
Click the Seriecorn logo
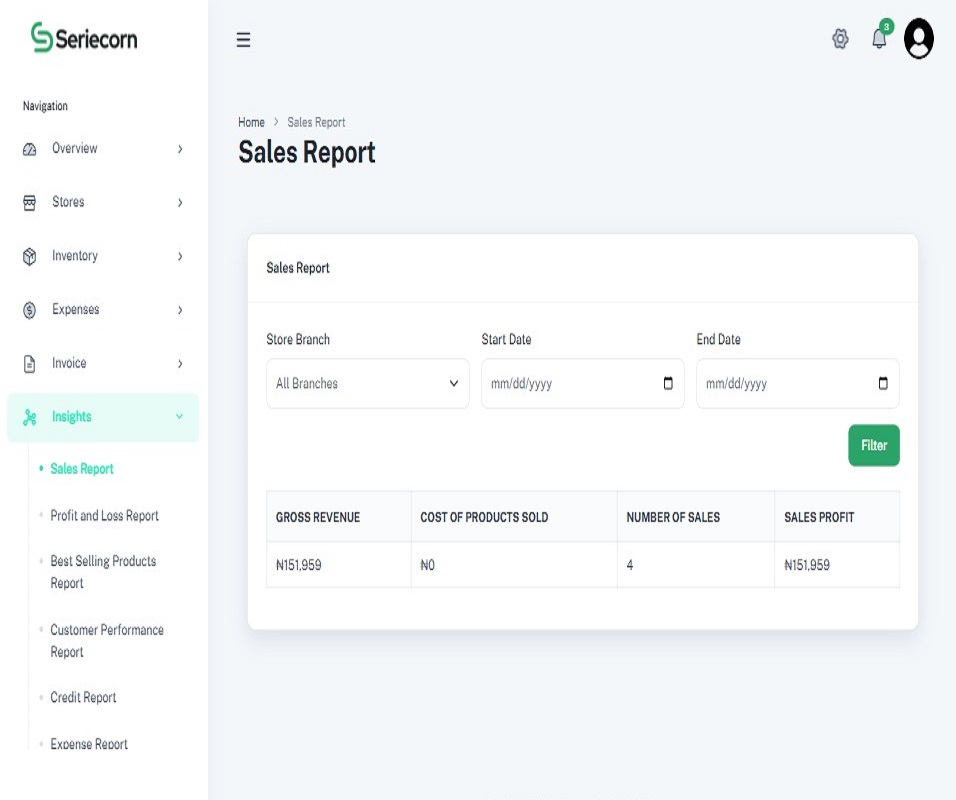[x=84, y=38]
